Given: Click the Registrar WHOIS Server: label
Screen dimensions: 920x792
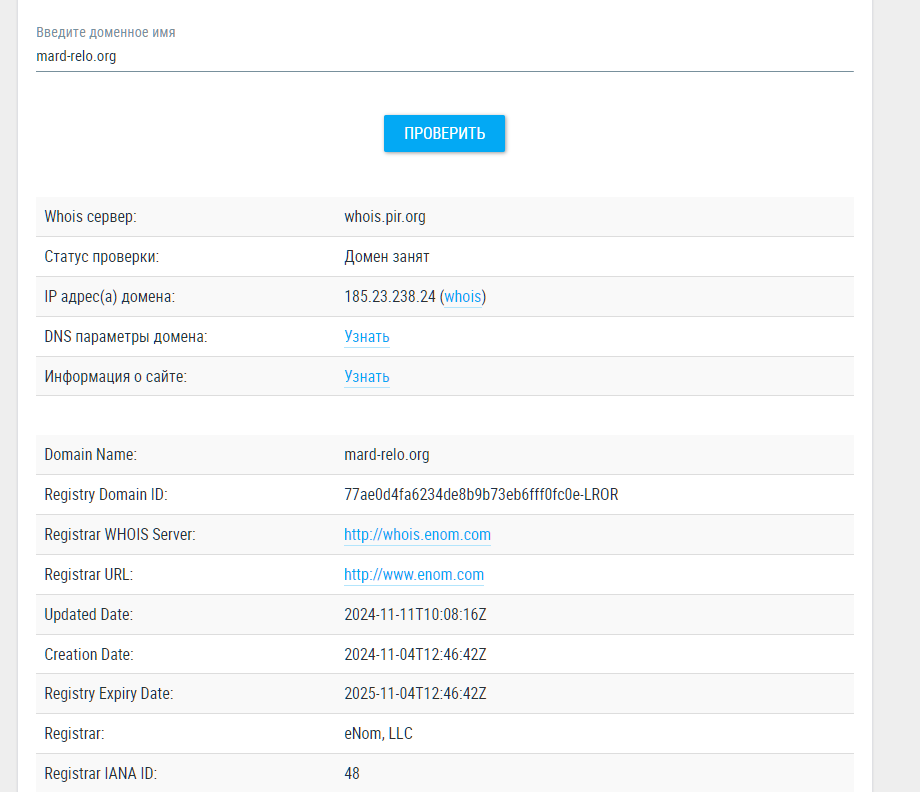Looking at the screenshot, I should [120, 534].
